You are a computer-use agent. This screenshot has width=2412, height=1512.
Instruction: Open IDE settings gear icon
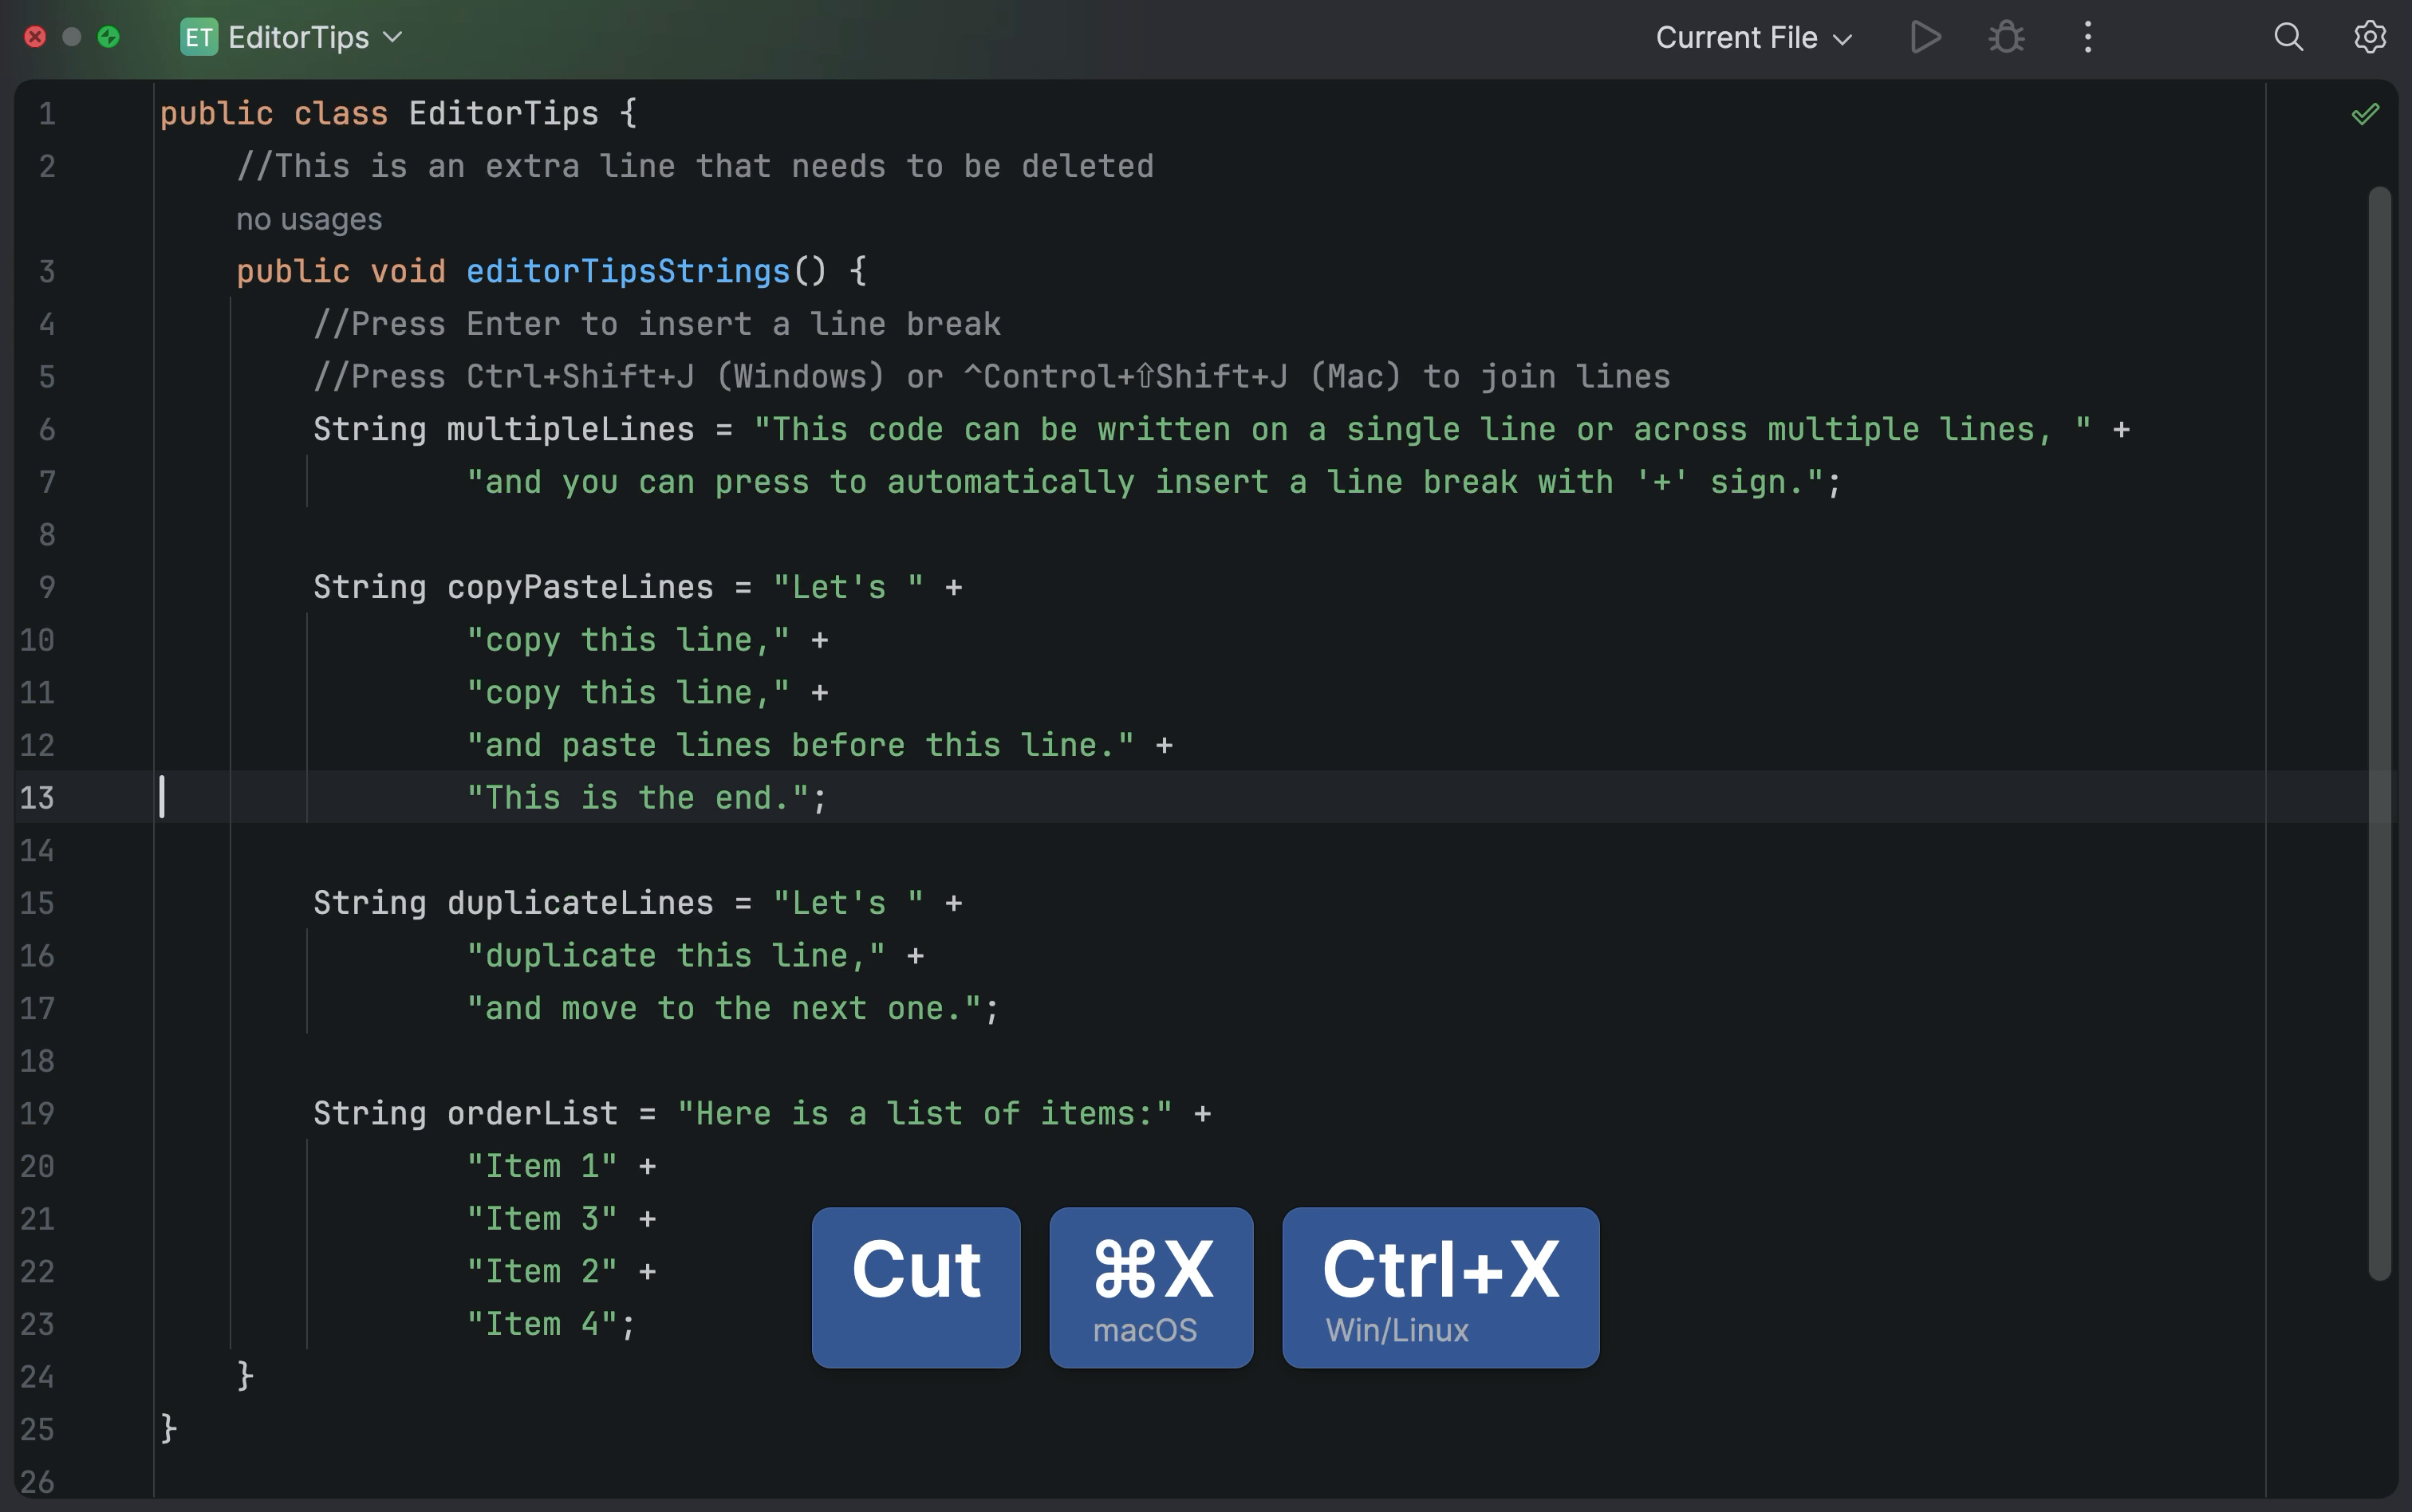pyautogui.click(x=2369, y=38)
